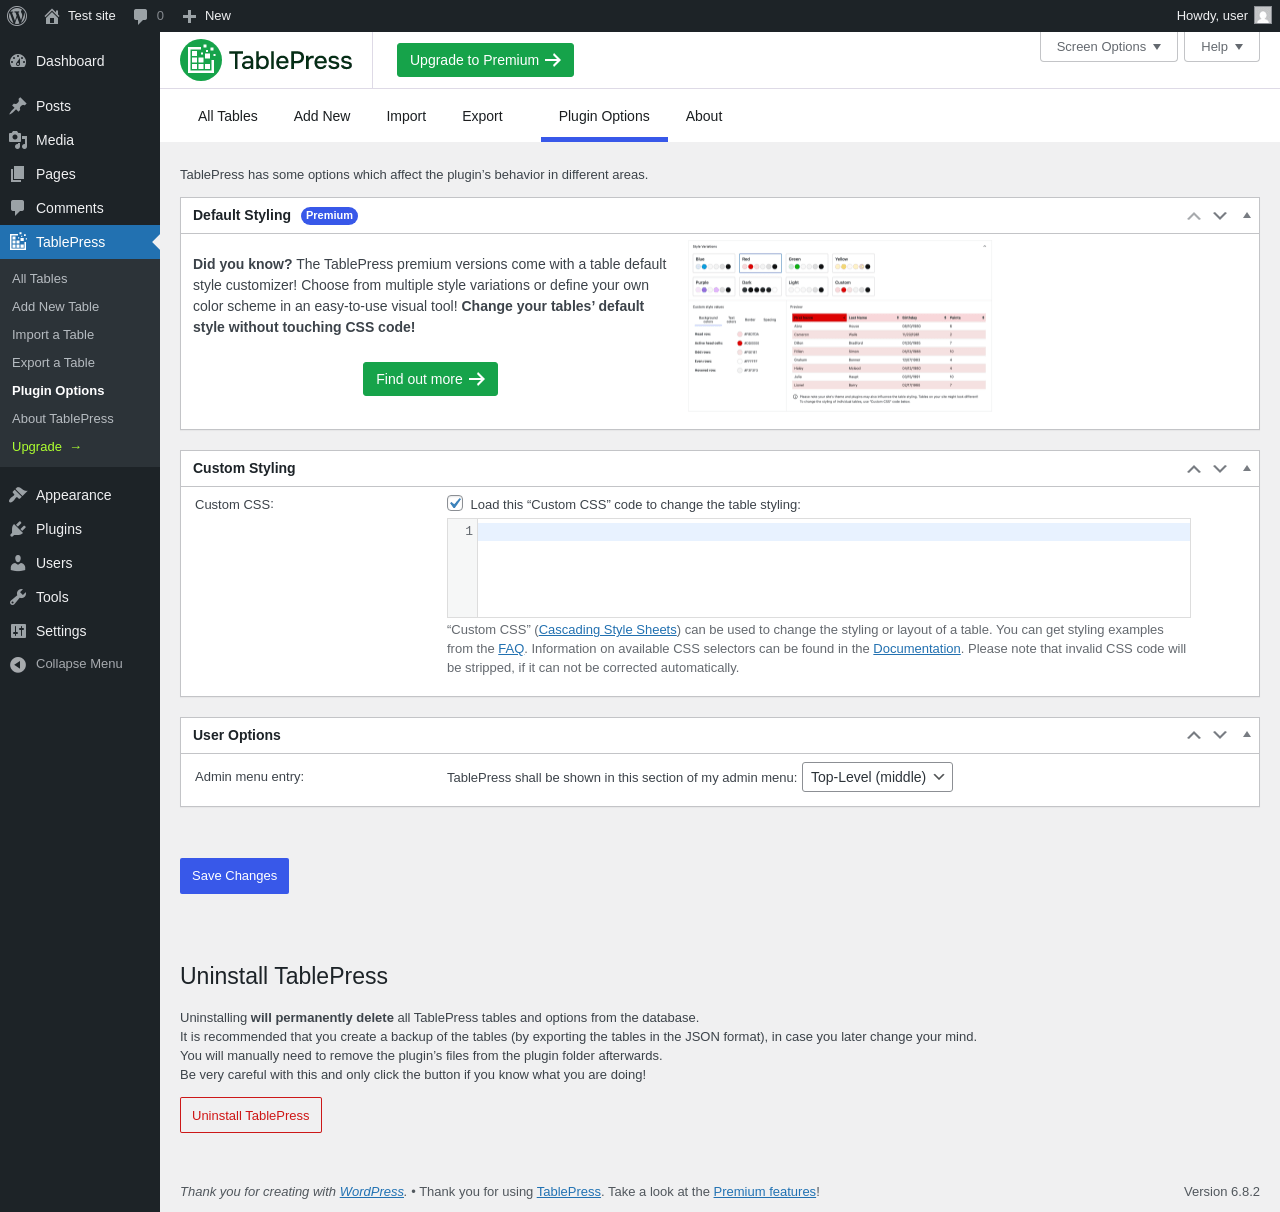The image size is (1280, 1212).
Task: Open the user avatar in admin bar
Action: point(1263,16)
